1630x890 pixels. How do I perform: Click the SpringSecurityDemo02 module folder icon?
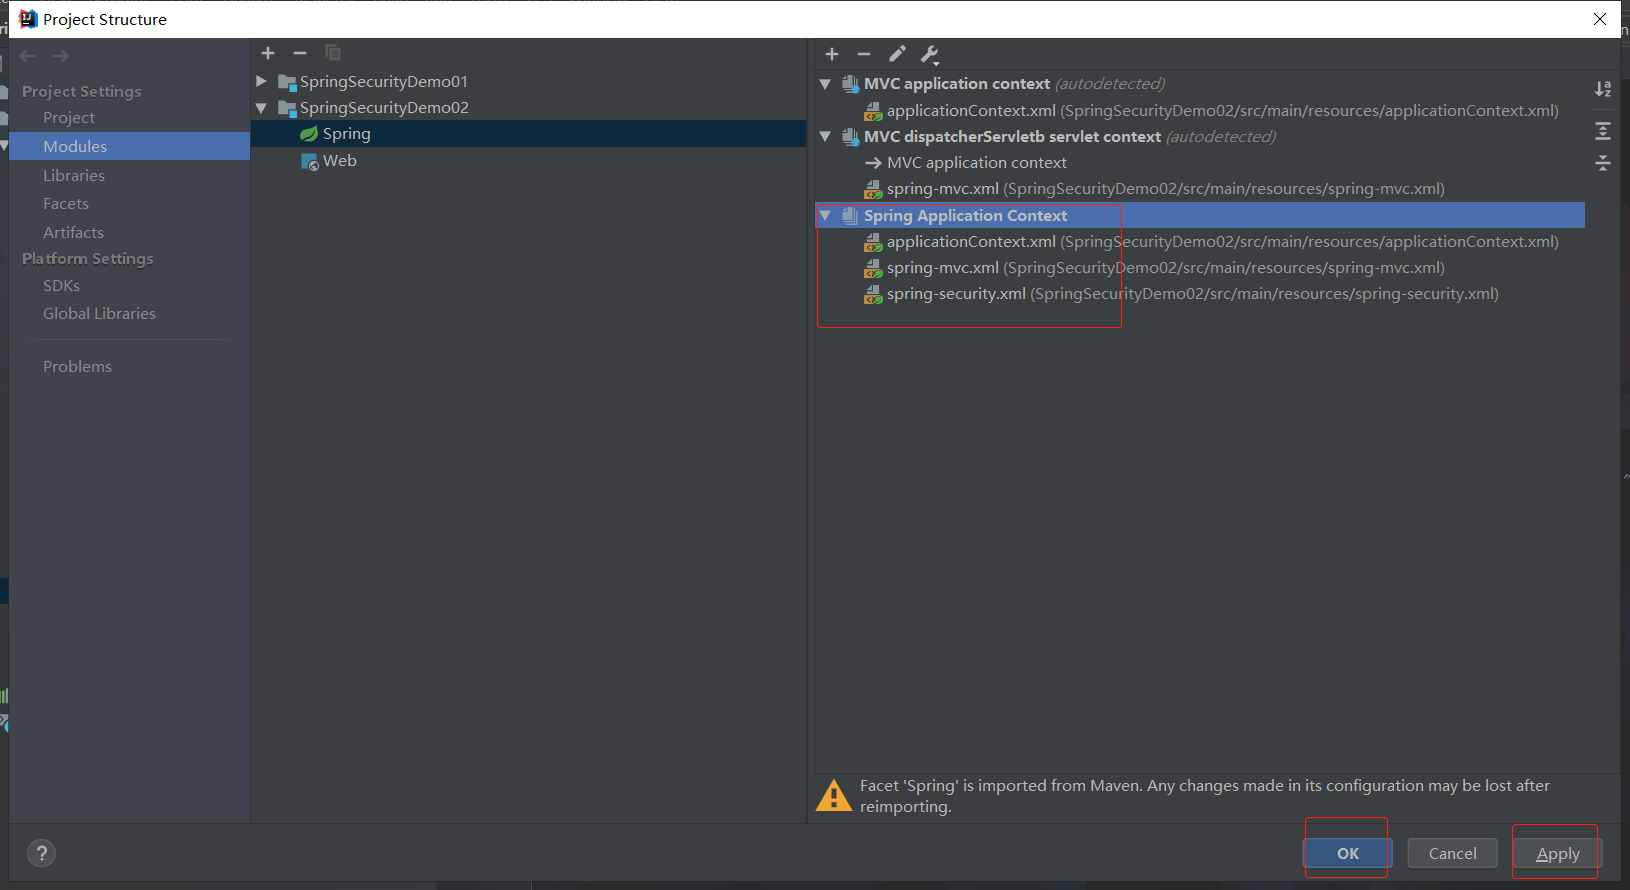[287, 108]
